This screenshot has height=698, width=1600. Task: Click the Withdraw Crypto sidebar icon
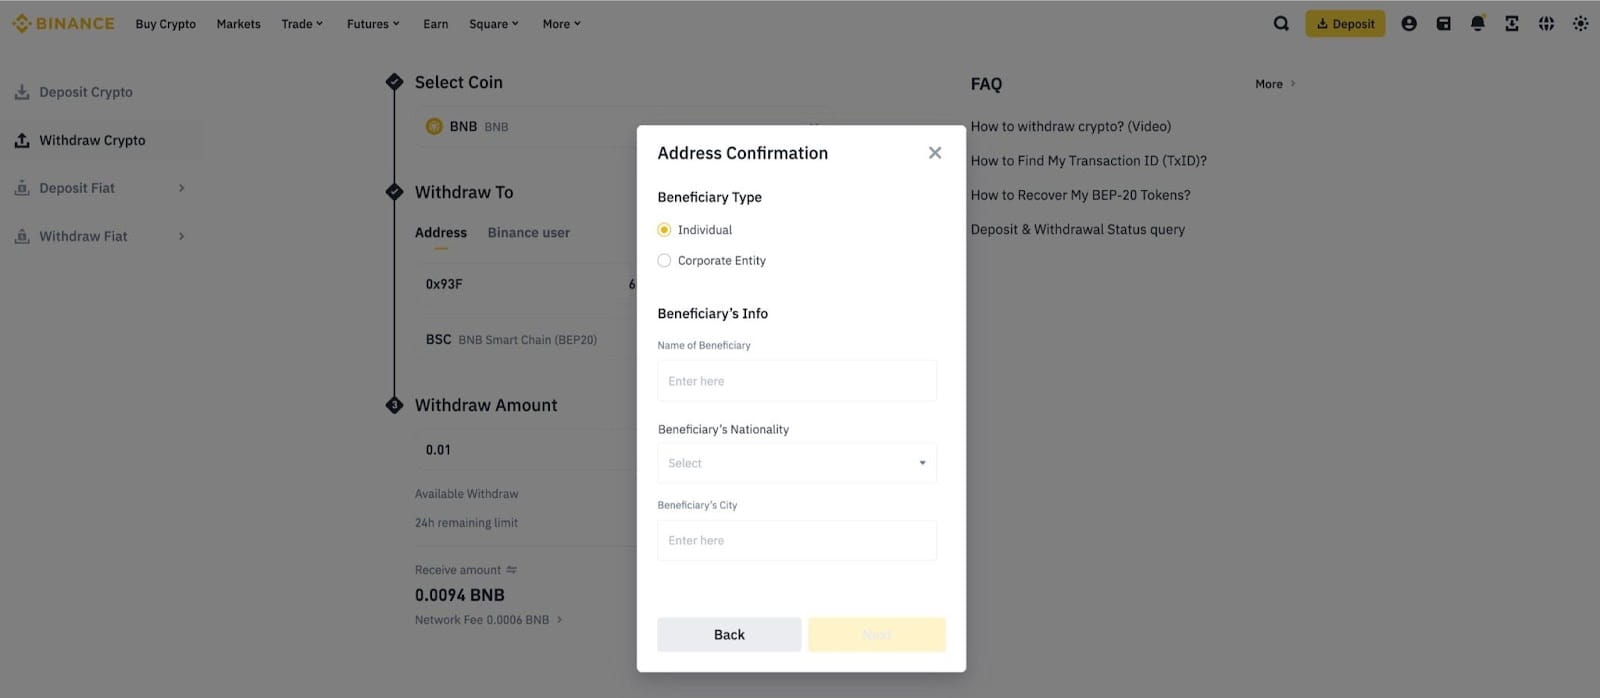(22, 140)
